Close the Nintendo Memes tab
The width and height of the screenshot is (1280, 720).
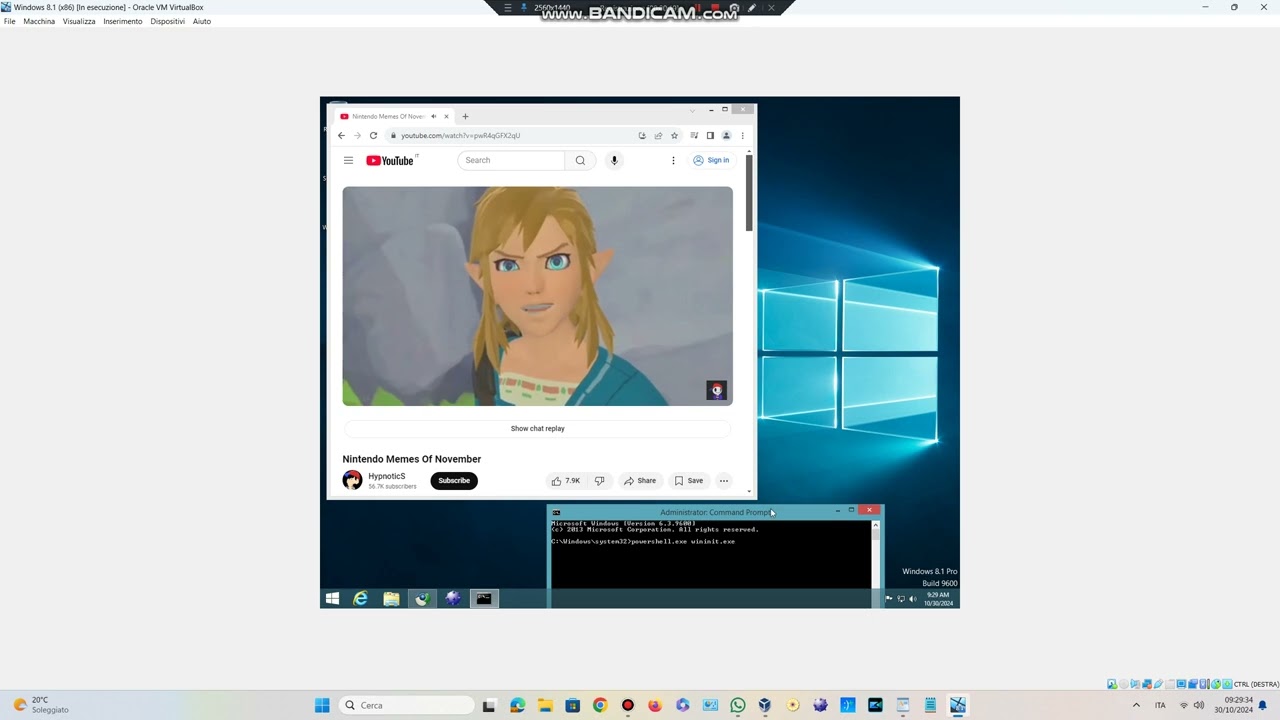(x=446, y=116)
